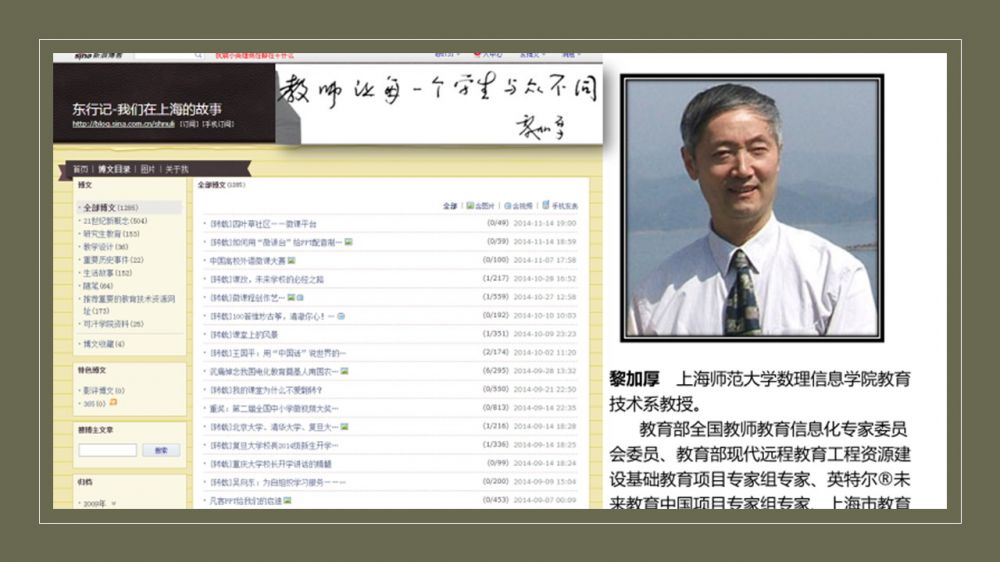Click picture icon beside 凡客PPT post
Viewport: 1000px width, 562px height.
[287, 500]
